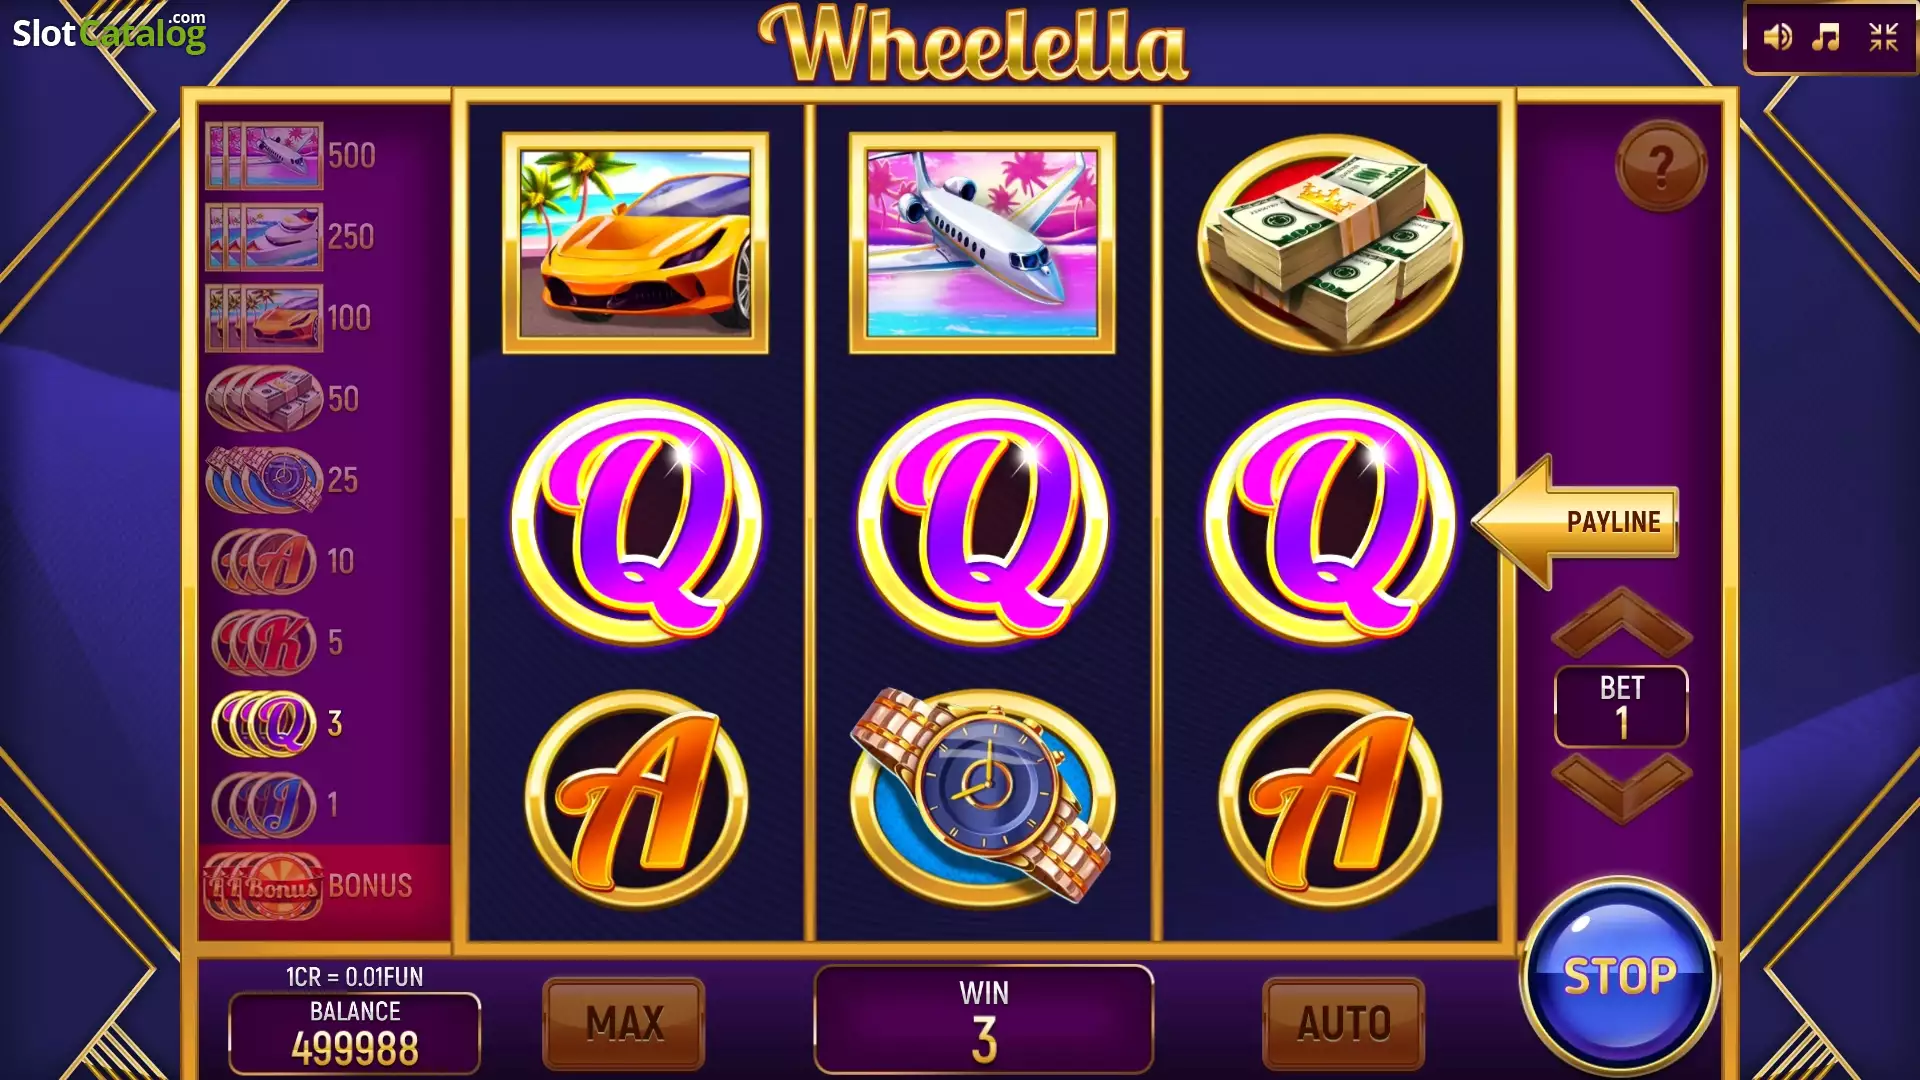The width and height of the screenshot is (1920, 1080).
Task: Click the blue STOP button
Action: click(1619, 976)
